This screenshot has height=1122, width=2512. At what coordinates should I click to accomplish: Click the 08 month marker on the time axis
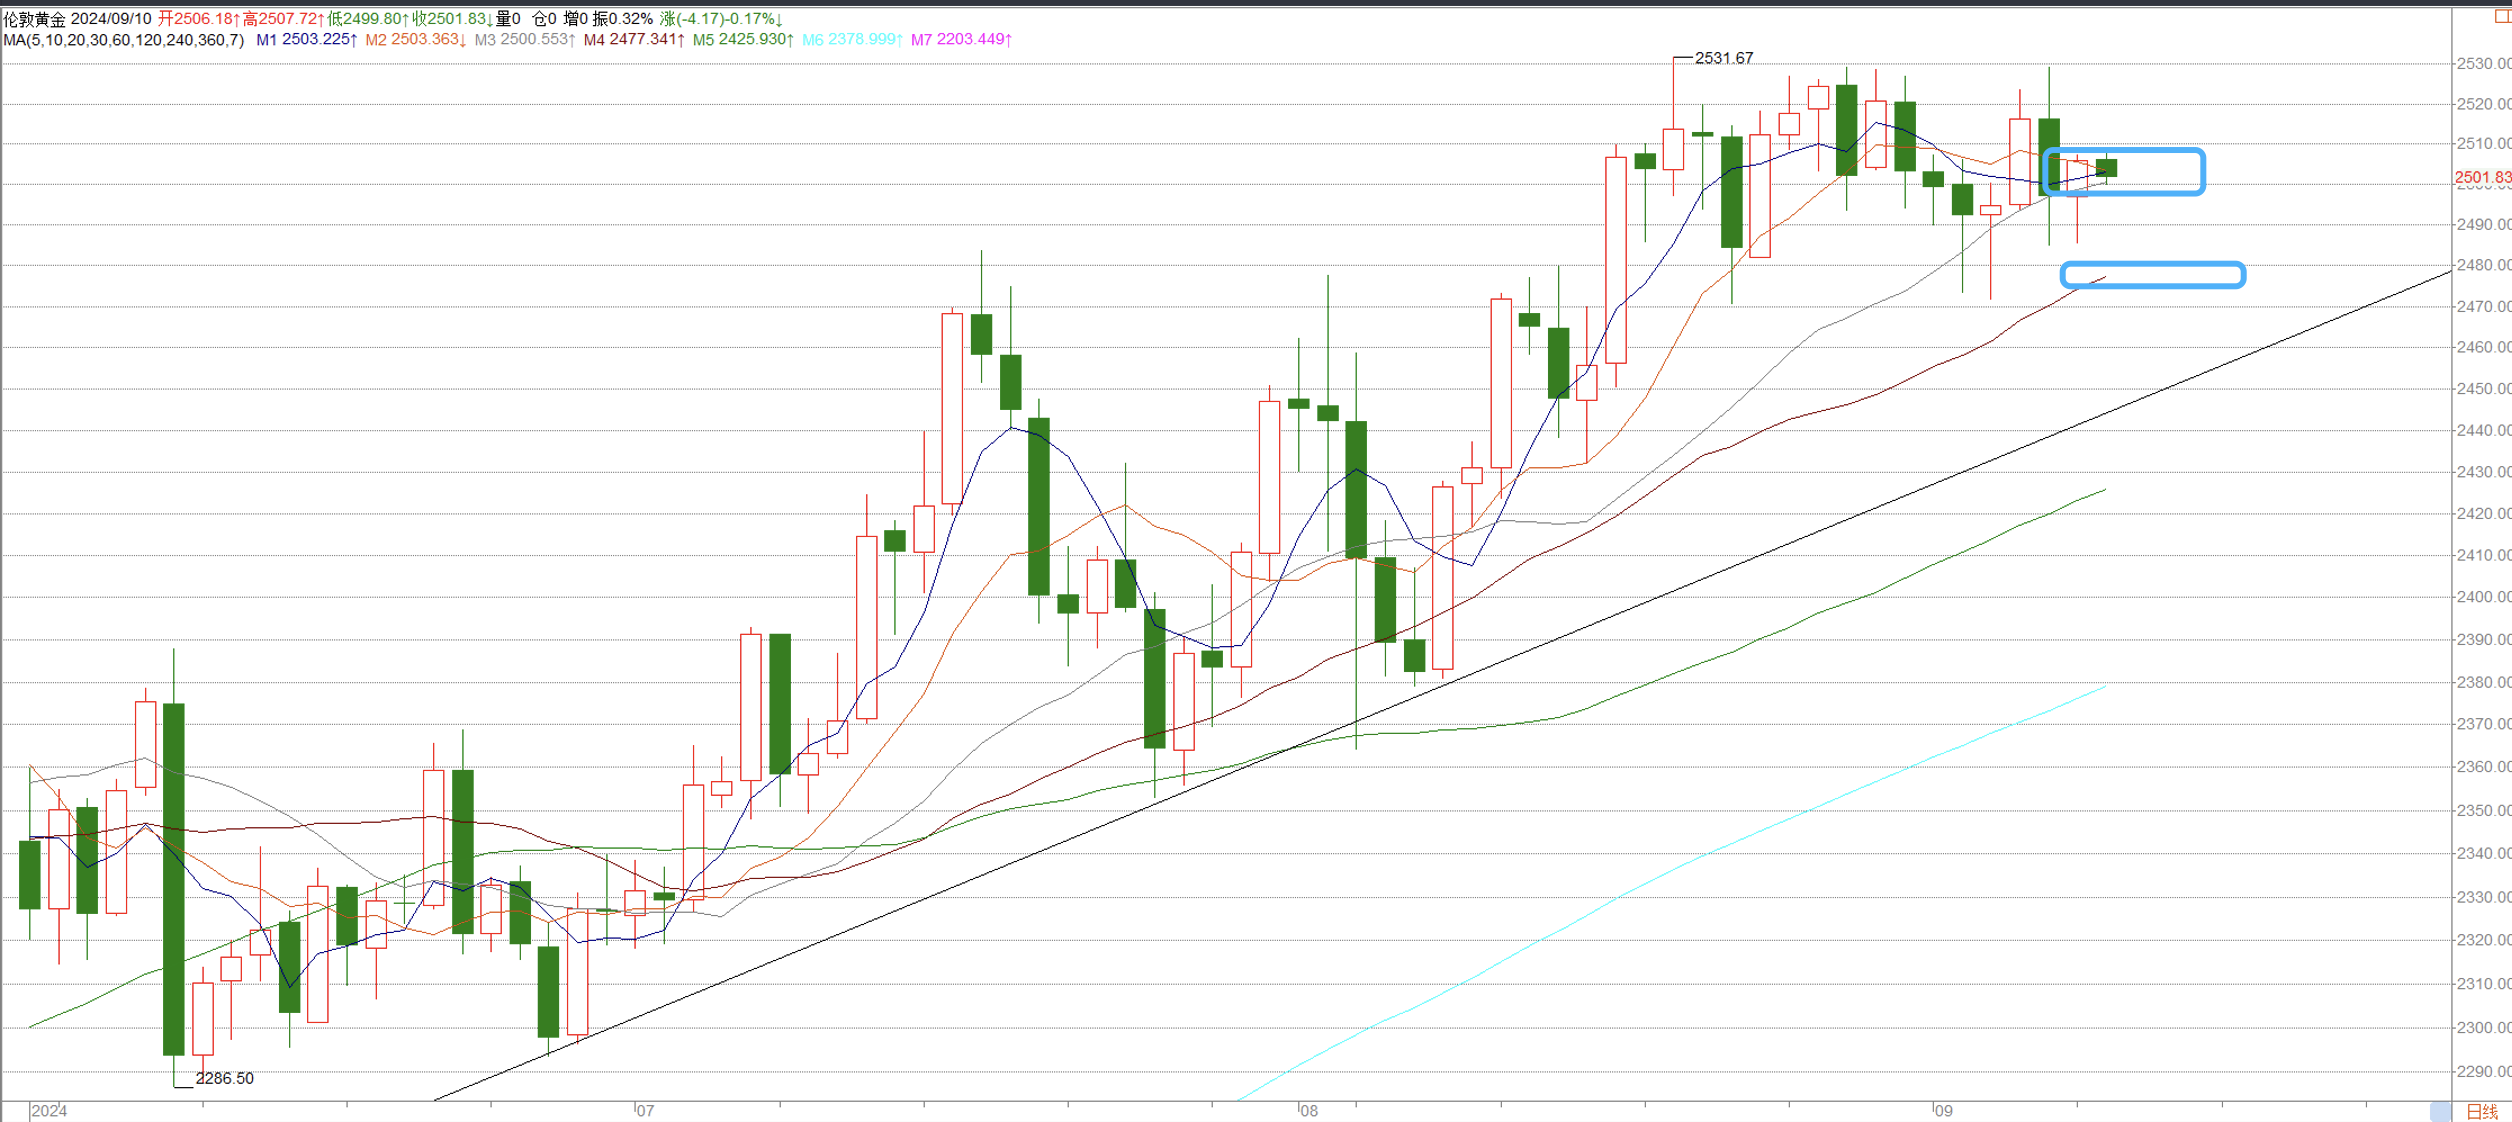1309,1111
